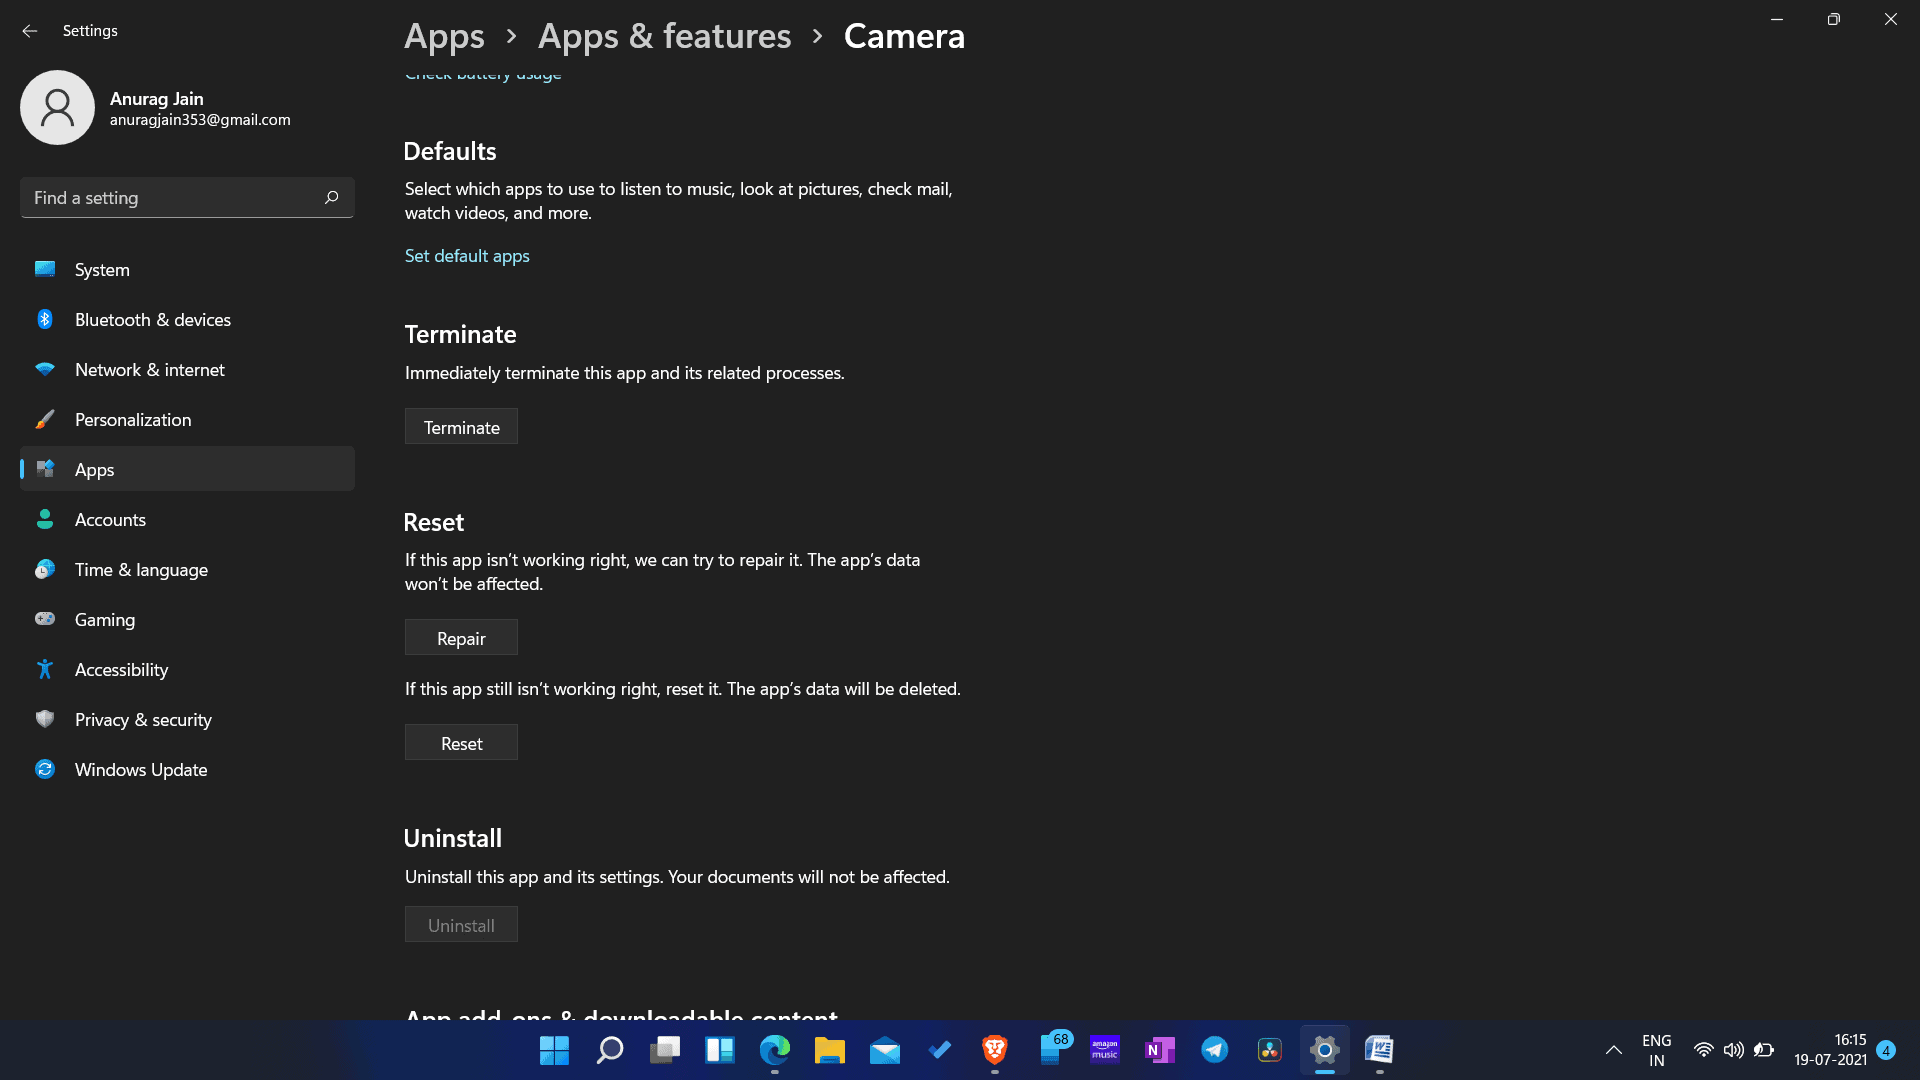Open Telegram from the taskbar
This screenshot has width=1920, height=1080.
pos(1214,1050)
